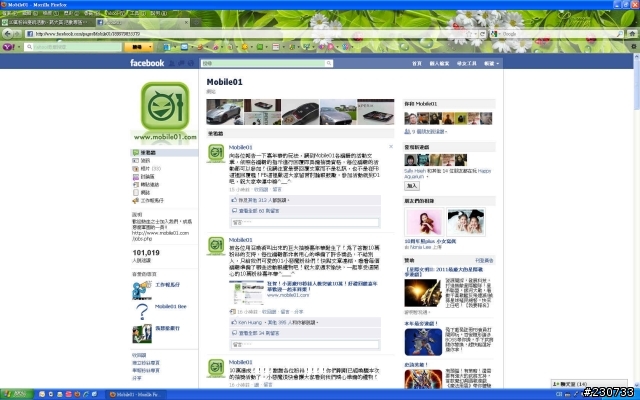Open the Google search engine selector dropdown
This screenshot has height=400, width=640.
click(x=500, y=34)
